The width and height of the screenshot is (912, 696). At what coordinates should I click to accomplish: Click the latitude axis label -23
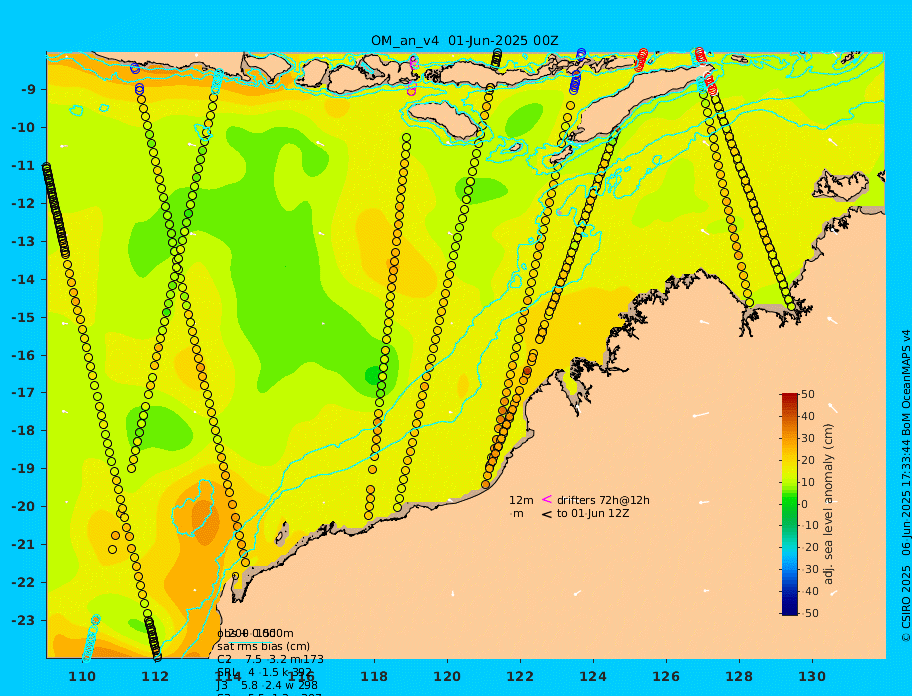[23, 620]
